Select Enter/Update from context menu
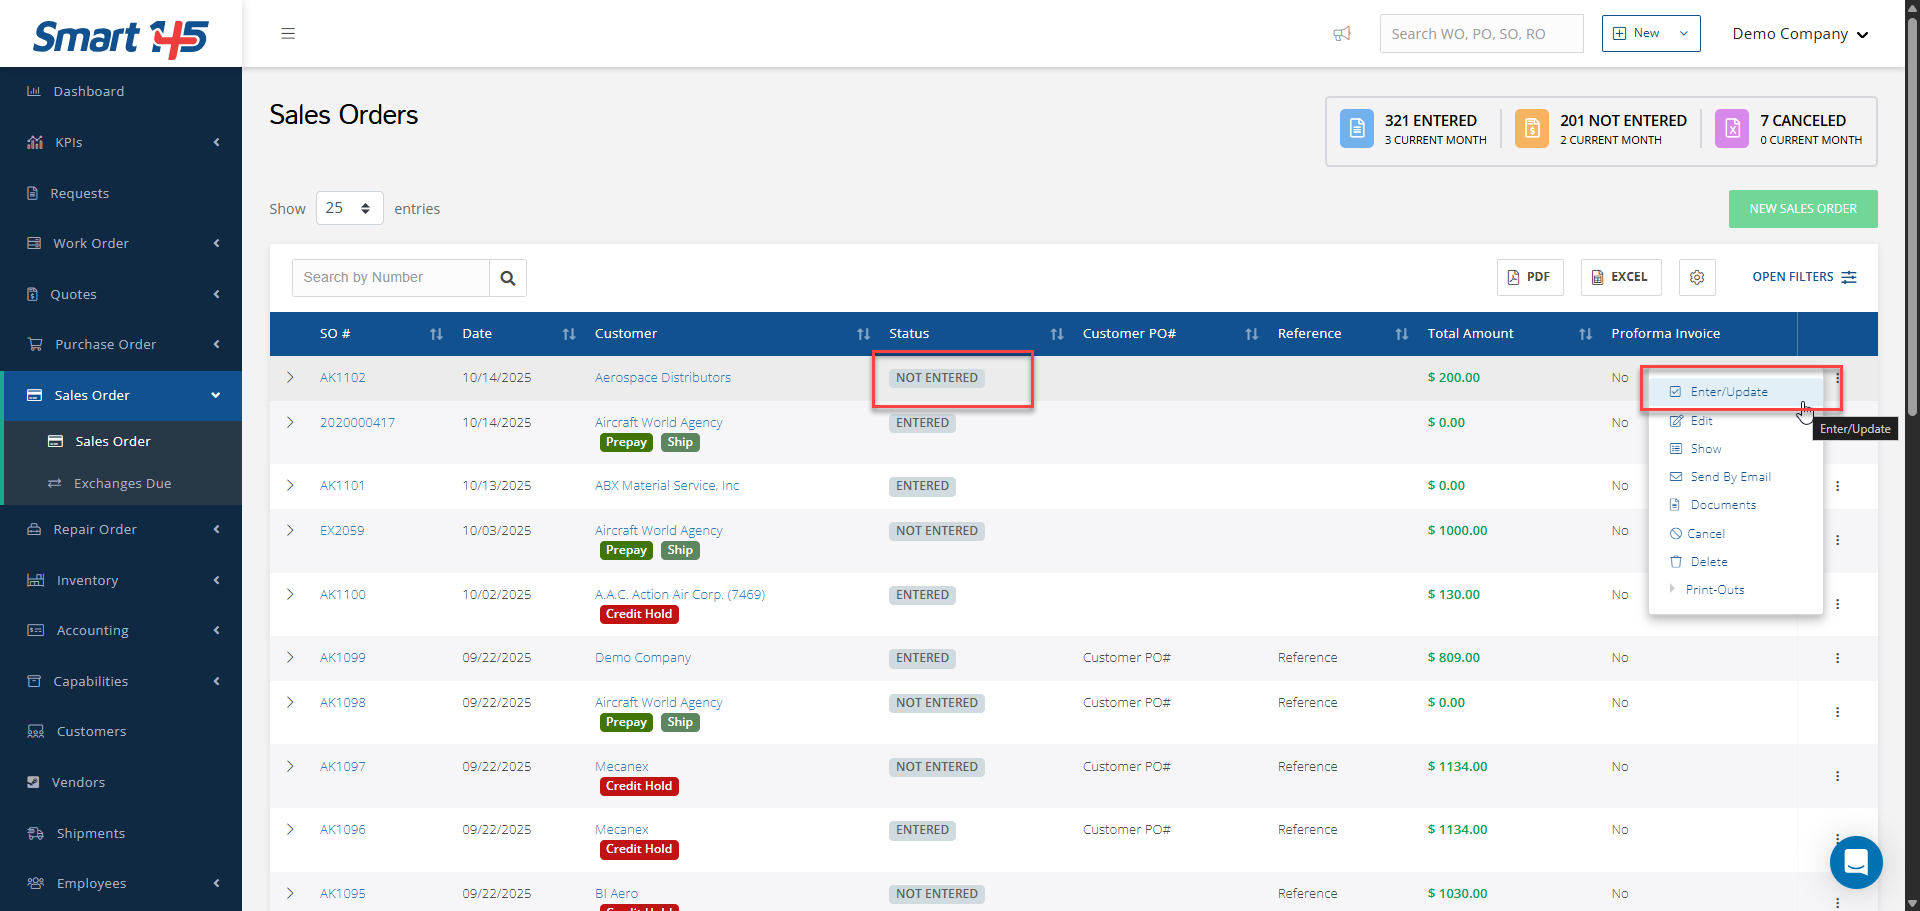This screenshot has height=911, width=1920. [x=1728, y=392]
